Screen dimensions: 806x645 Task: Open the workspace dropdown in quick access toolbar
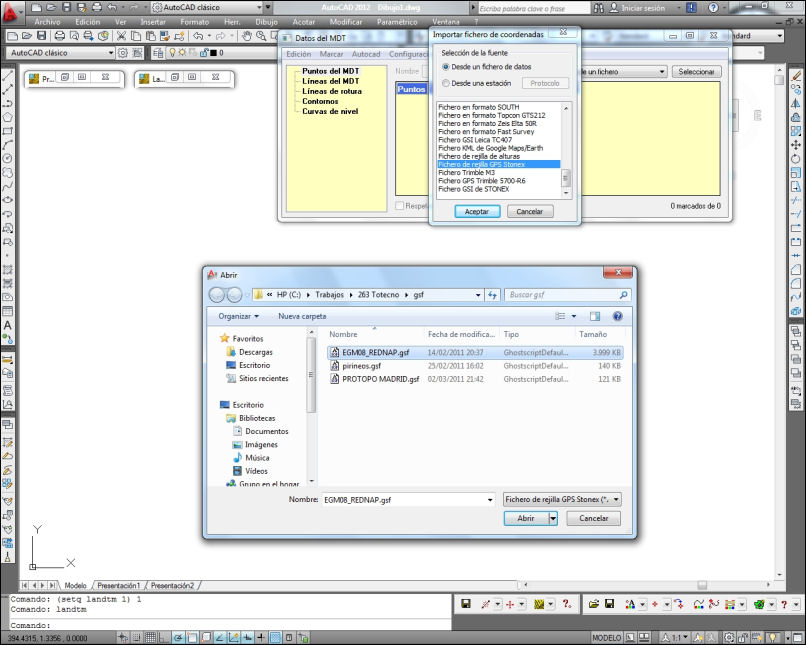tap(259, 7)
